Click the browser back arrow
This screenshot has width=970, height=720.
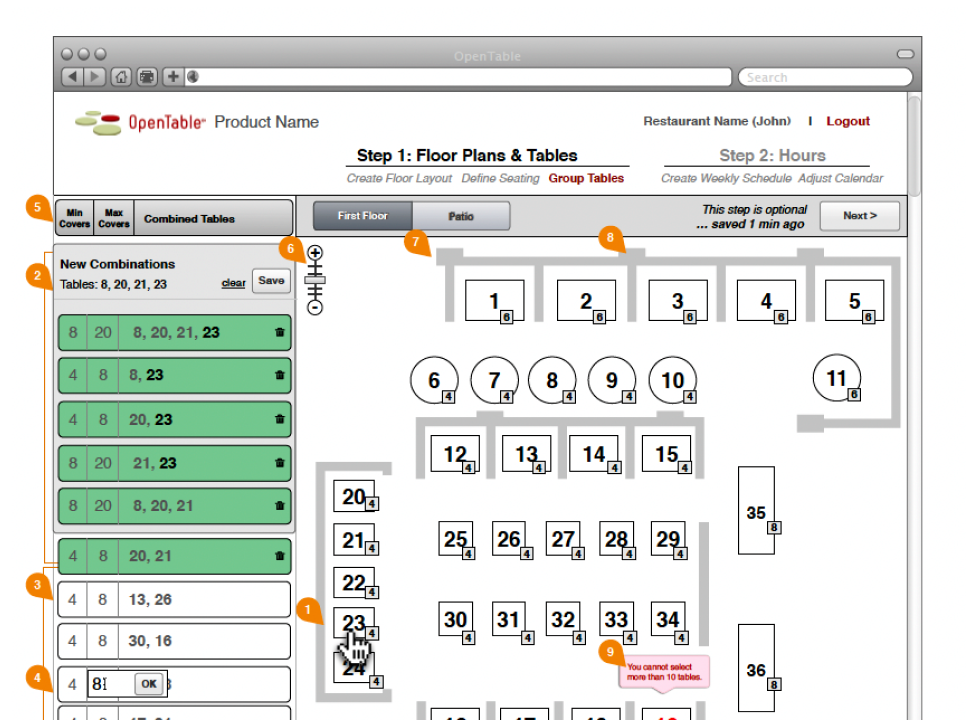coord(72,77)
